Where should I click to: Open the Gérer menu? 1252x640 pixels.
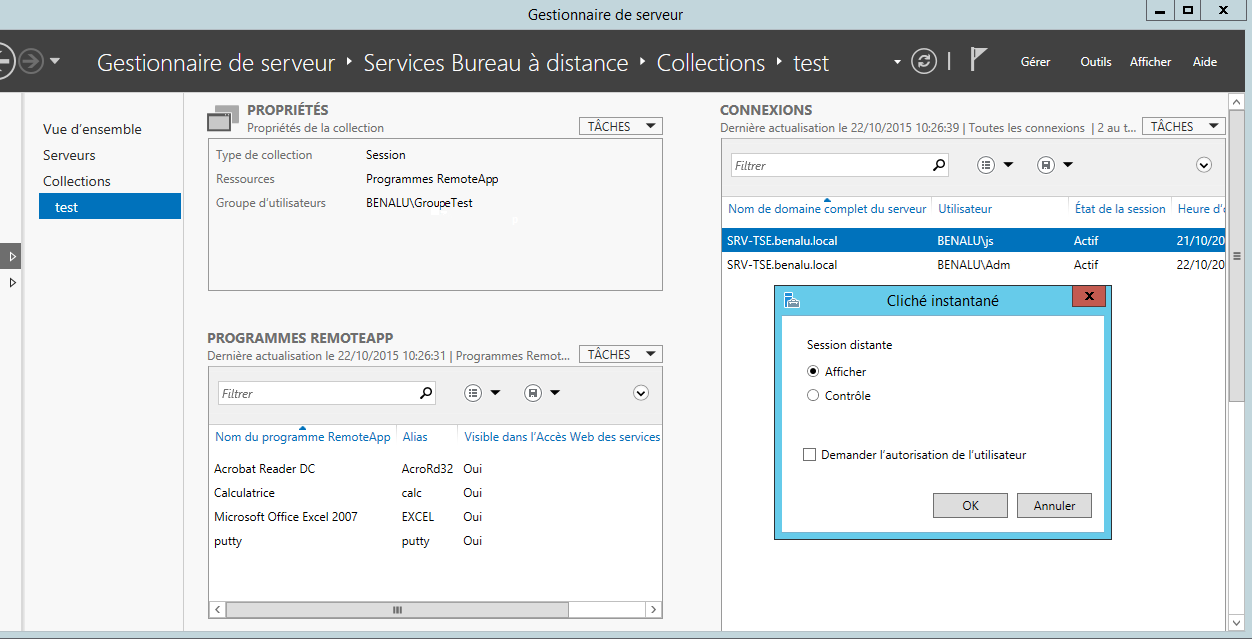(x=1035, y=62)
